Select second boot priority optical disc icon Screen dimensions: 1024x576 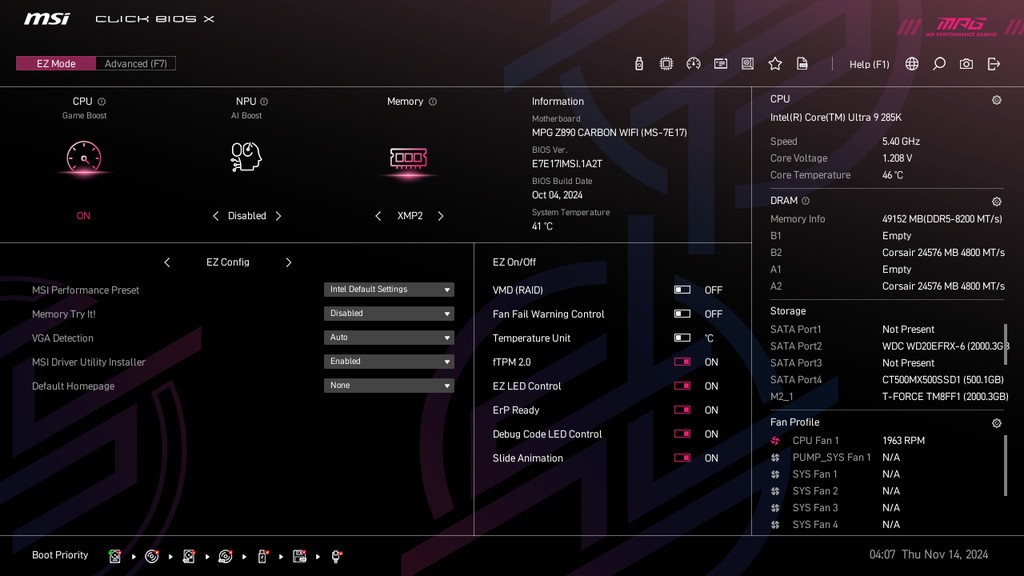coord(152,556)
